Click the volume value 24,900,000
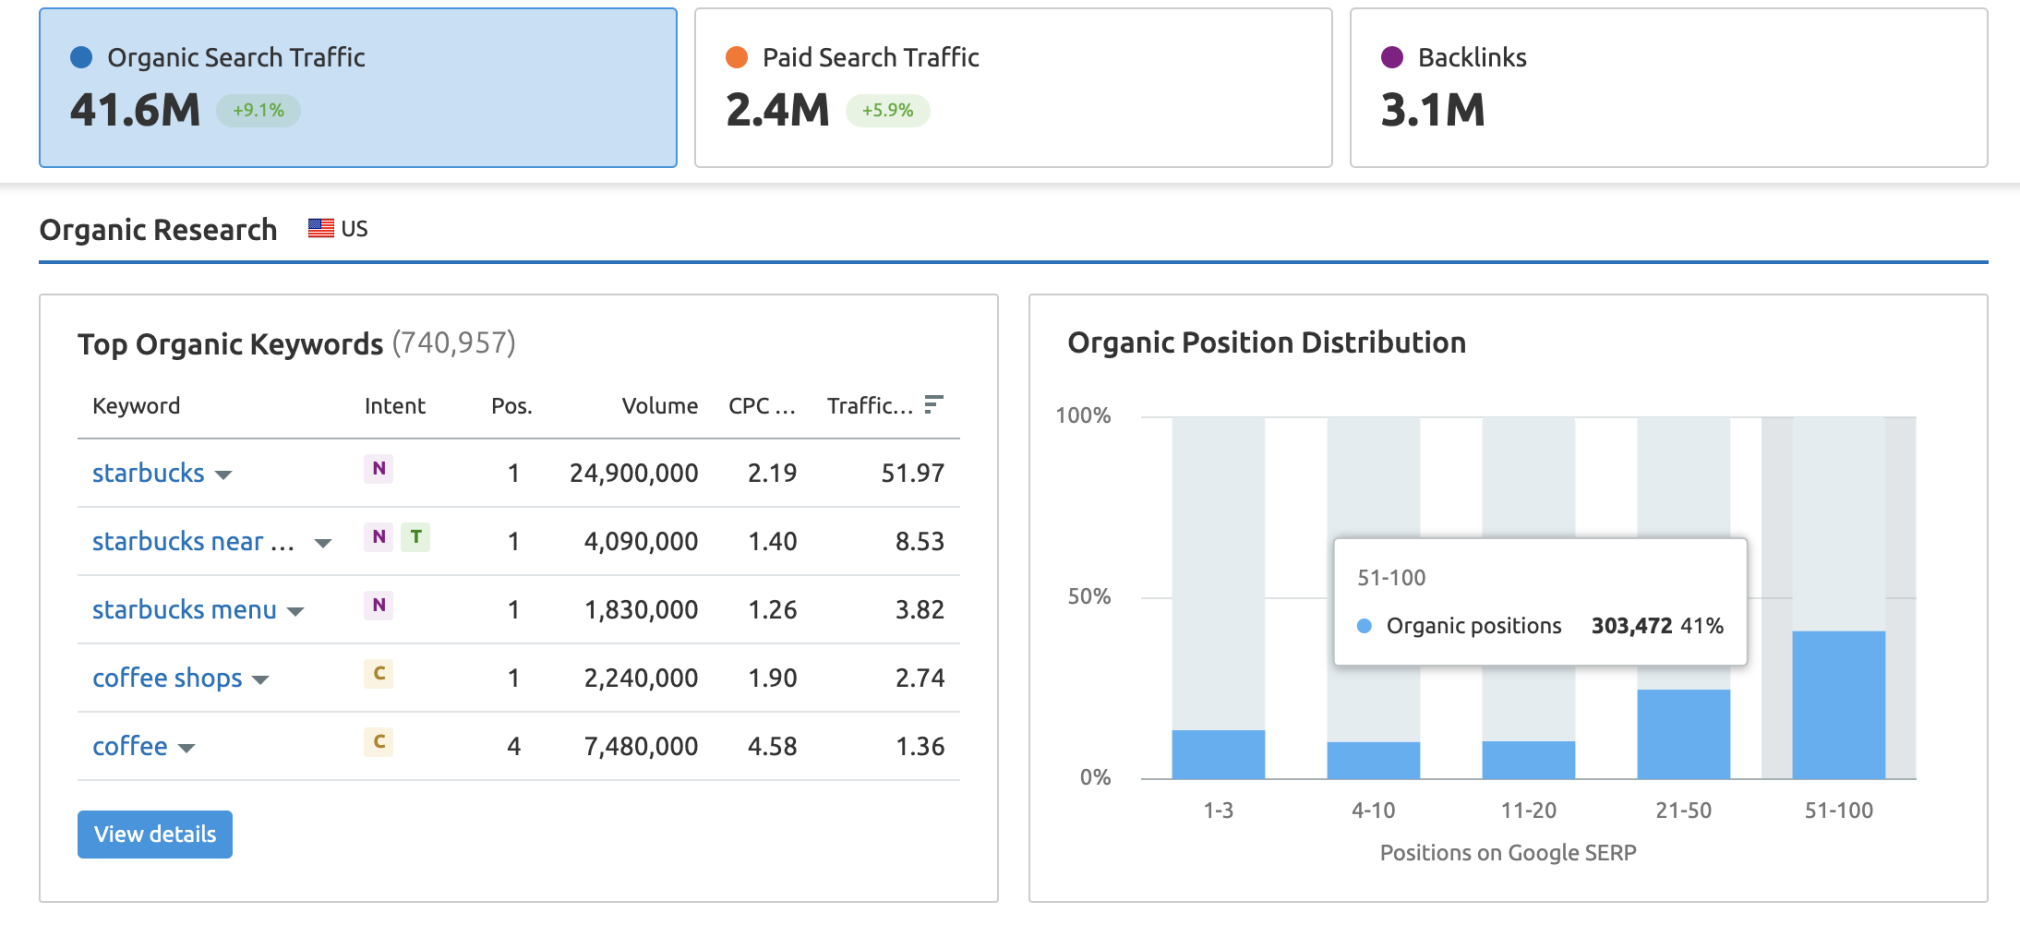The width and height of the screenshot is (2020, 925). point(634,473)
